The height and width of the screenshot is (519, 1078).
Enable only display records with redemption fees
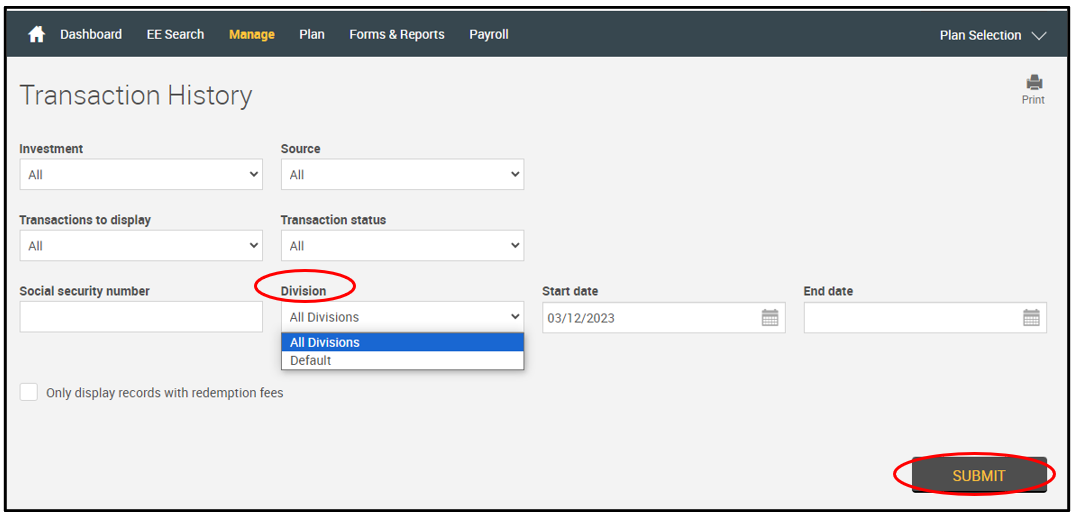click(x=29, y=392)
